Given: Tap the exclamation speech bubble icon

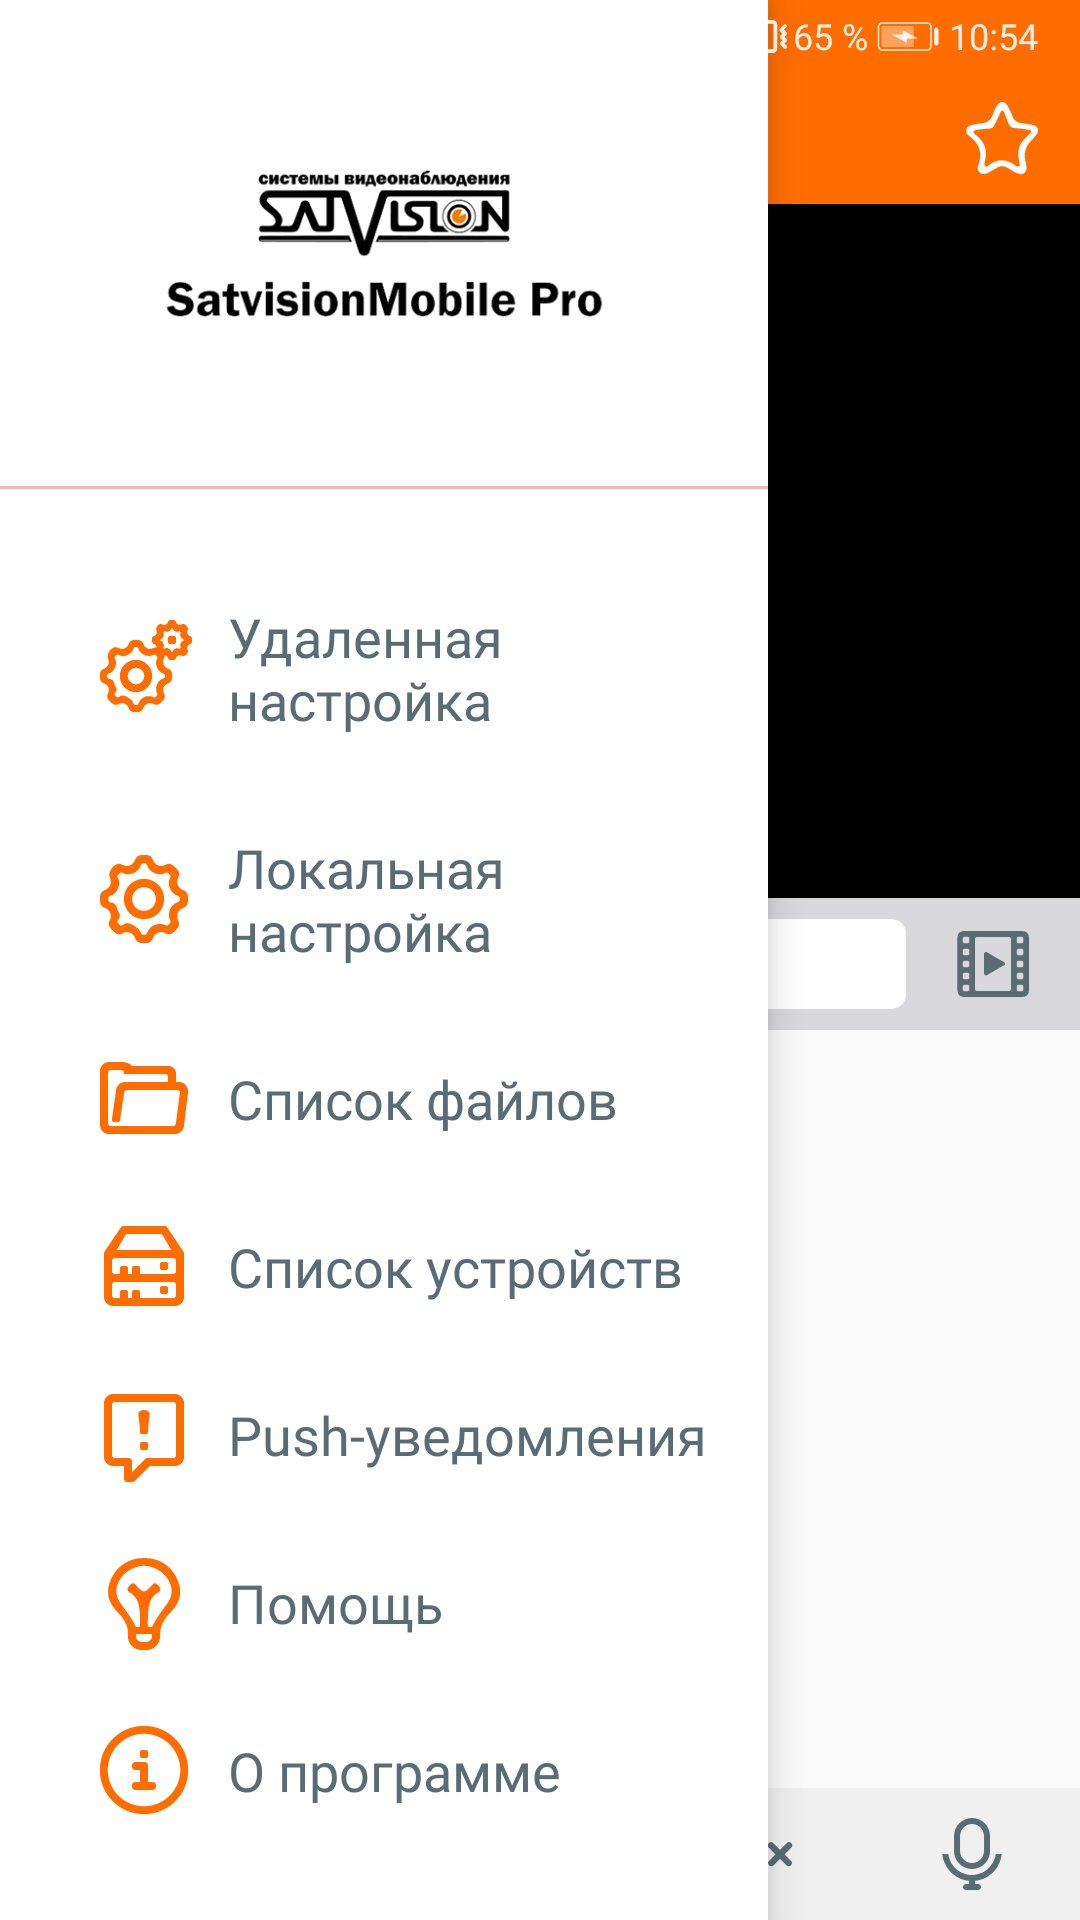Looking at the screenshot, I should pos(144,1435).
